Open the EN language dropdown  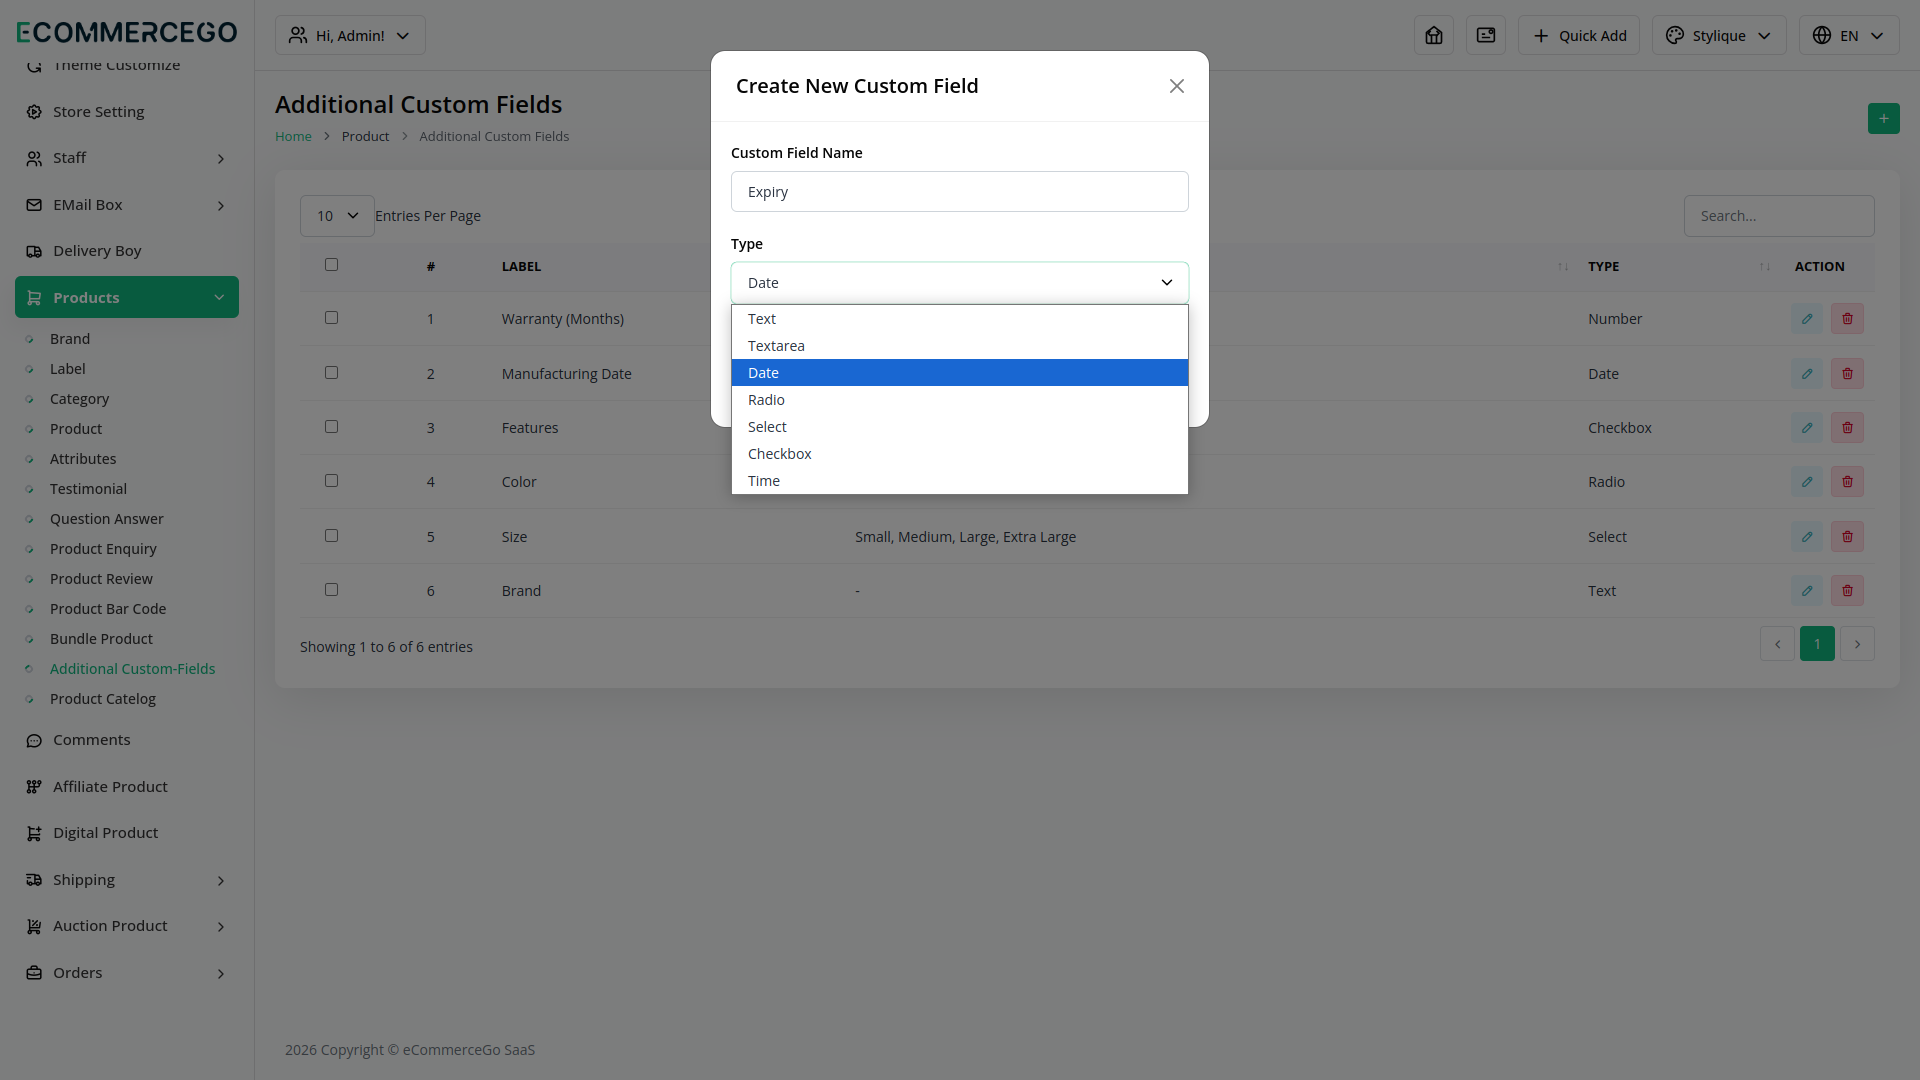(1849, 35)
